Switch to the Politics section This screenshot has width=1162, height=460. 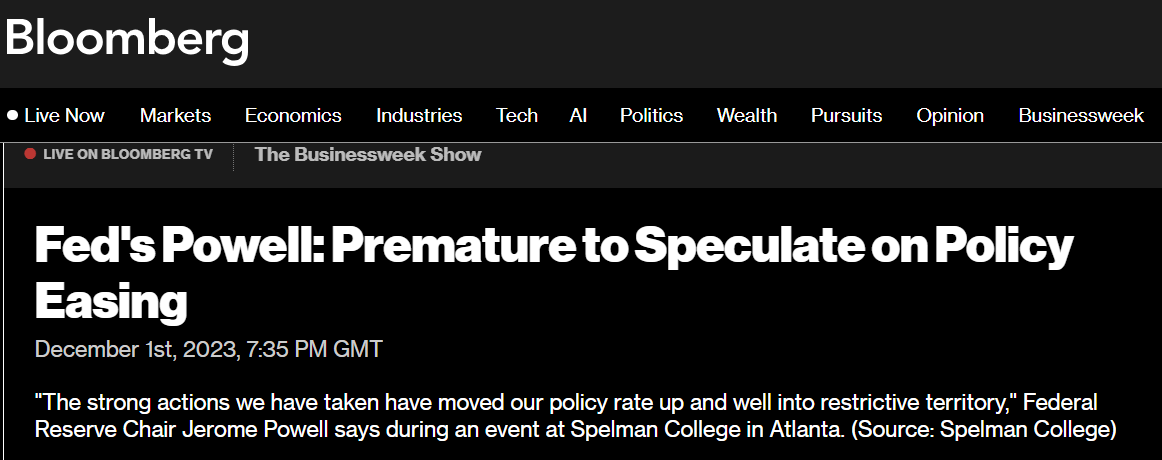click(651, 116)
